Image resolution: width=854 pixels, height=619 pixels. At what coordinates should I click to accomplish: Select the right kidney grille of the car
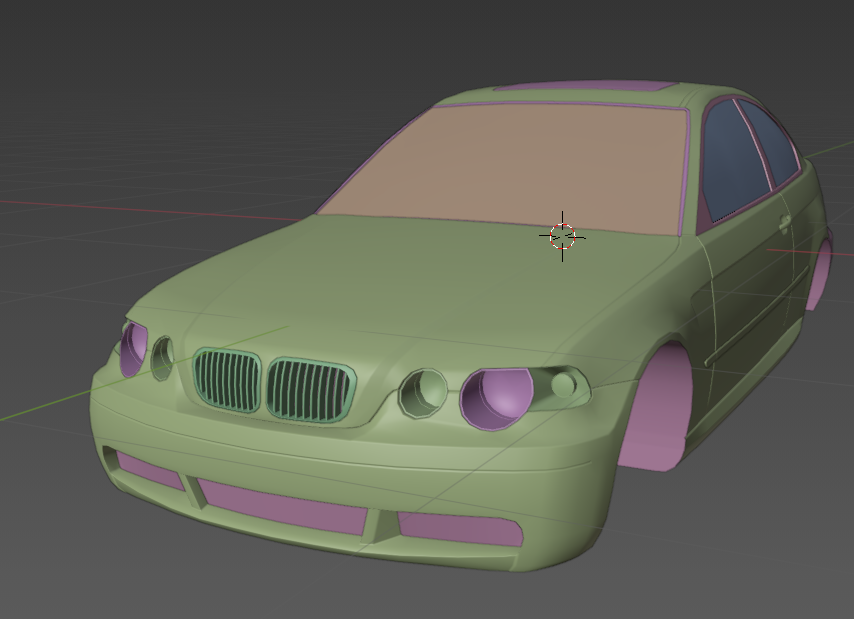[x=311, y=390]
